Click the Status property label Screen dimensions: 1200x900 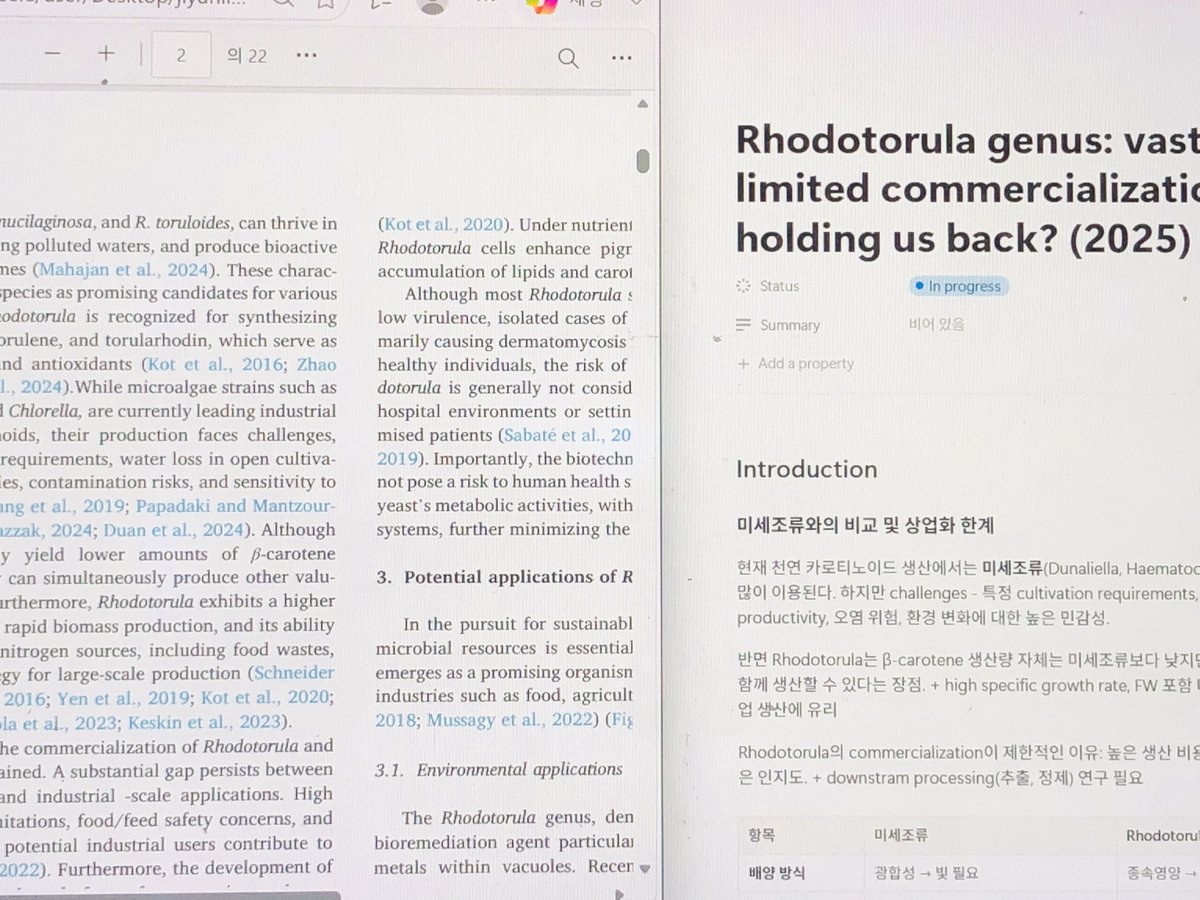(780, 286)
